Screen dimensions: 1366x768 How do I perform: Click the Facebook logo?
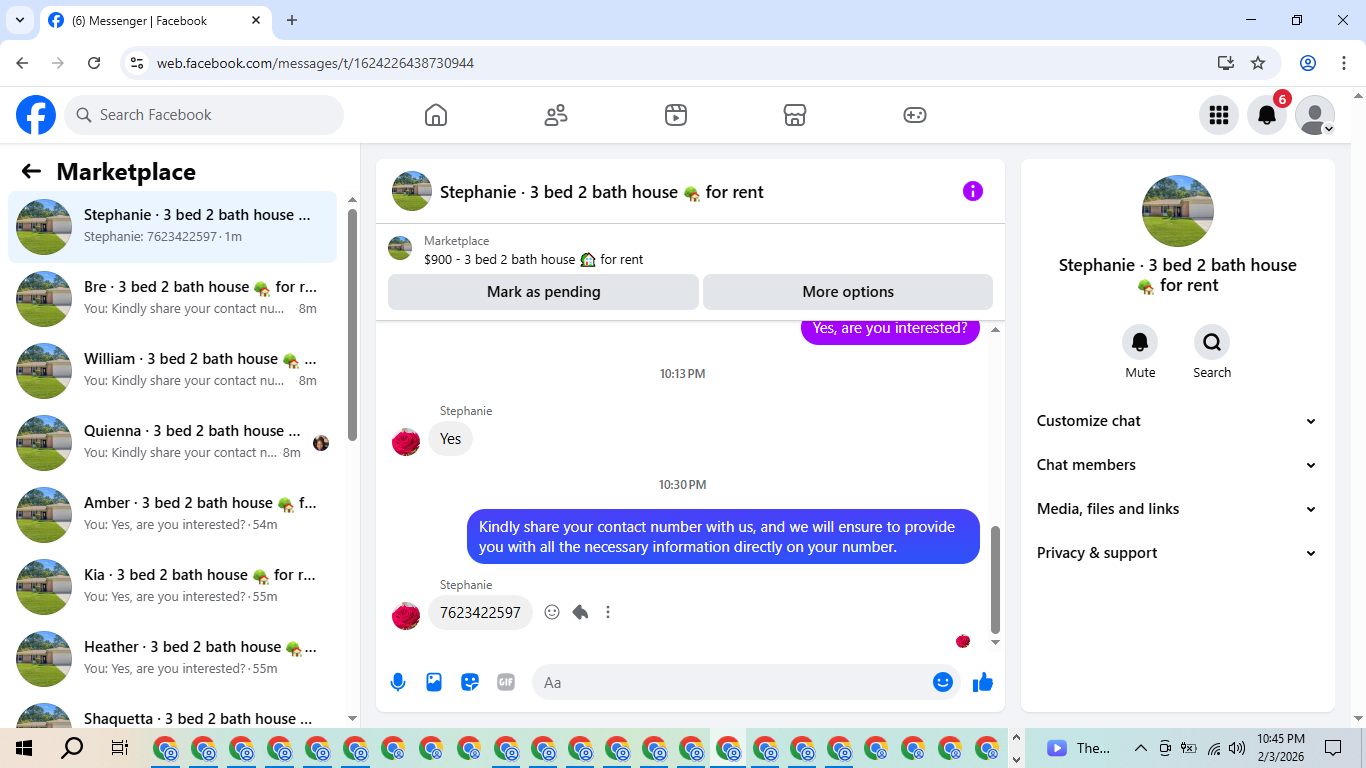pyautogui.click(x=36, y=115)
